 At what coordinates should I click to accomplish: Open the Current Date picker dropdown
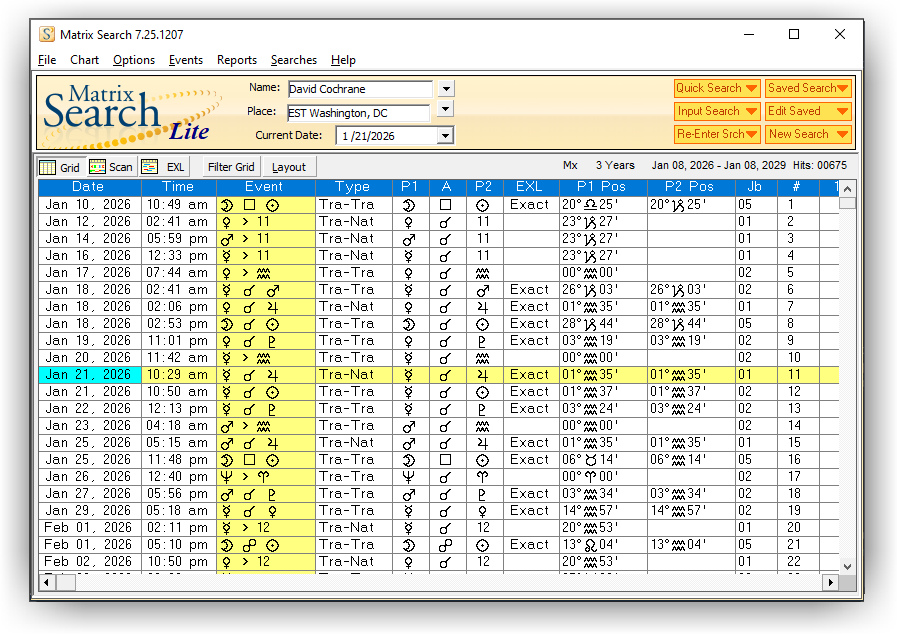click(445, 135)
